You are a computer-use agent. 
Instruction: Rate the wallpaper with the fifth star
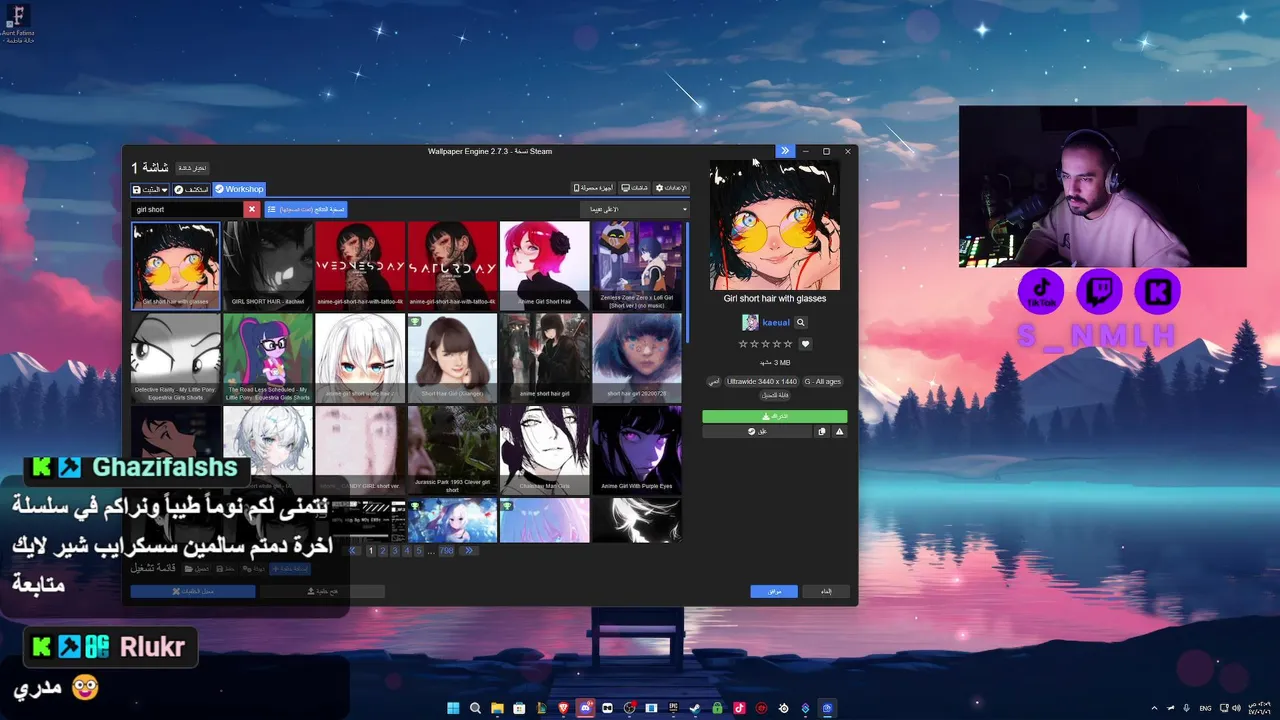pos(788,344)
